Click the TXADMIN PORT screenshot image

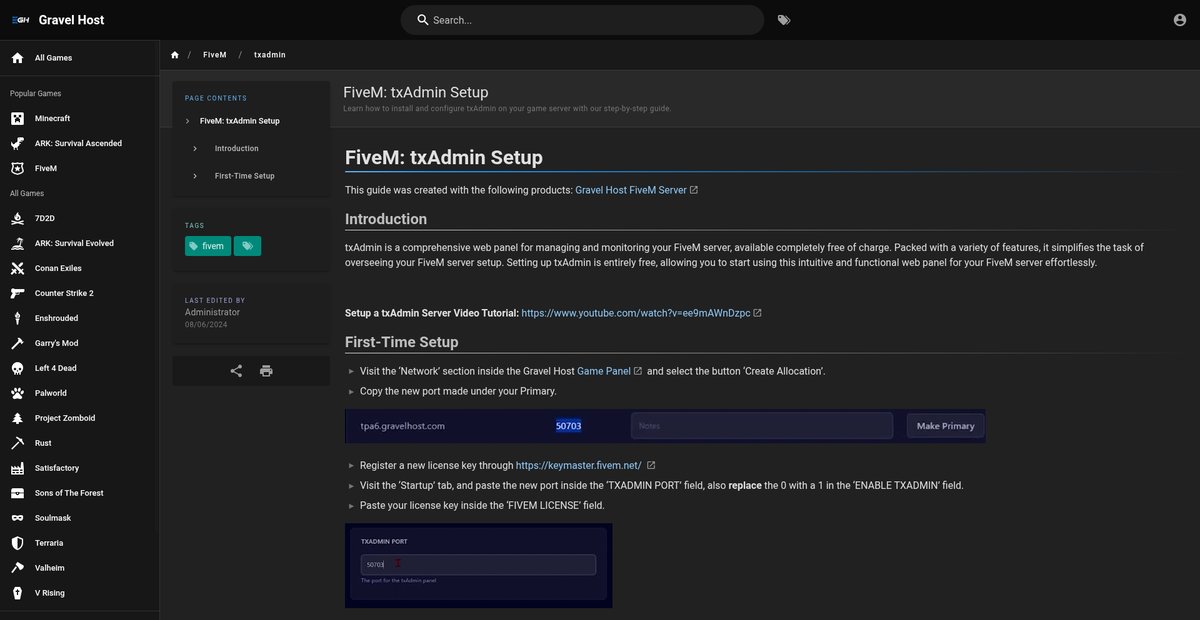coord(479,565)
